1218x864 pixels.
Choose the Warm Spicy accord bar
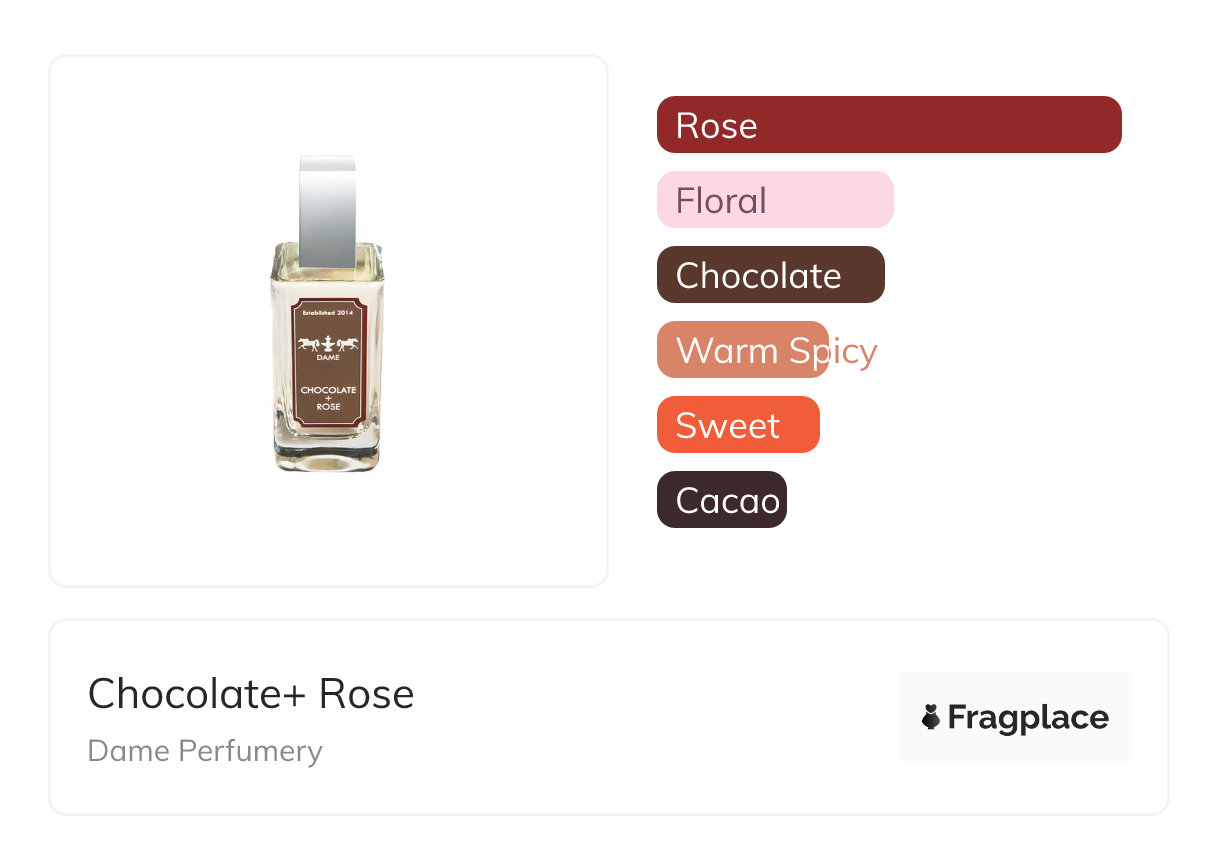tap(743, 350)
